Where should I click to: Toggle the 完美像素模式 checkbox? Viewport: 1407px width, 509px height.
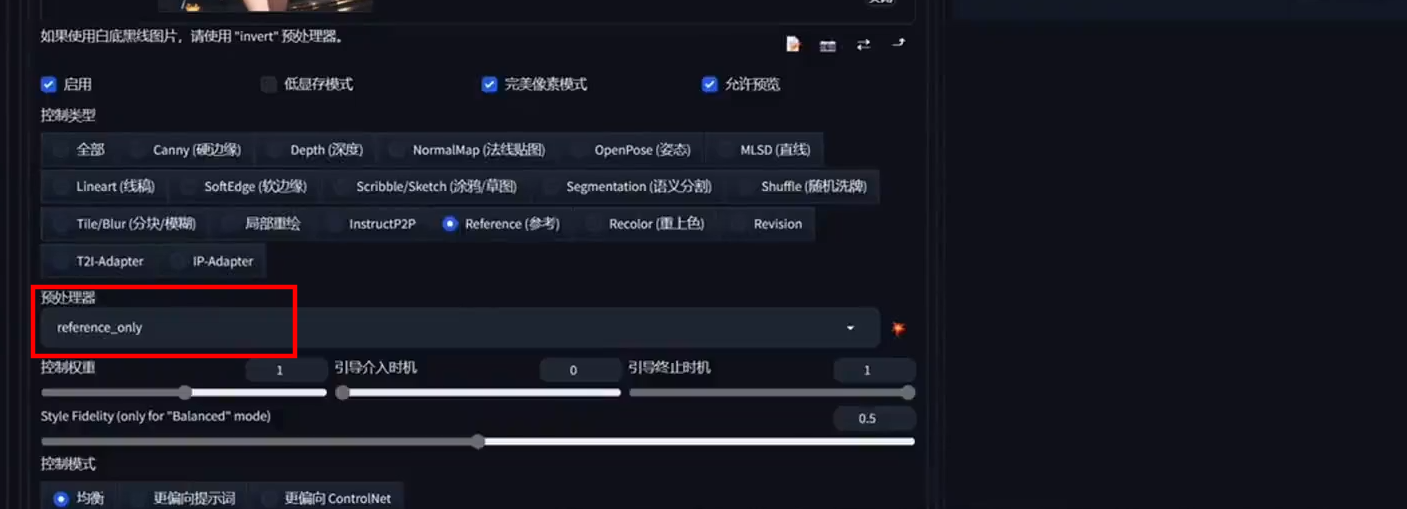(489, 84)
